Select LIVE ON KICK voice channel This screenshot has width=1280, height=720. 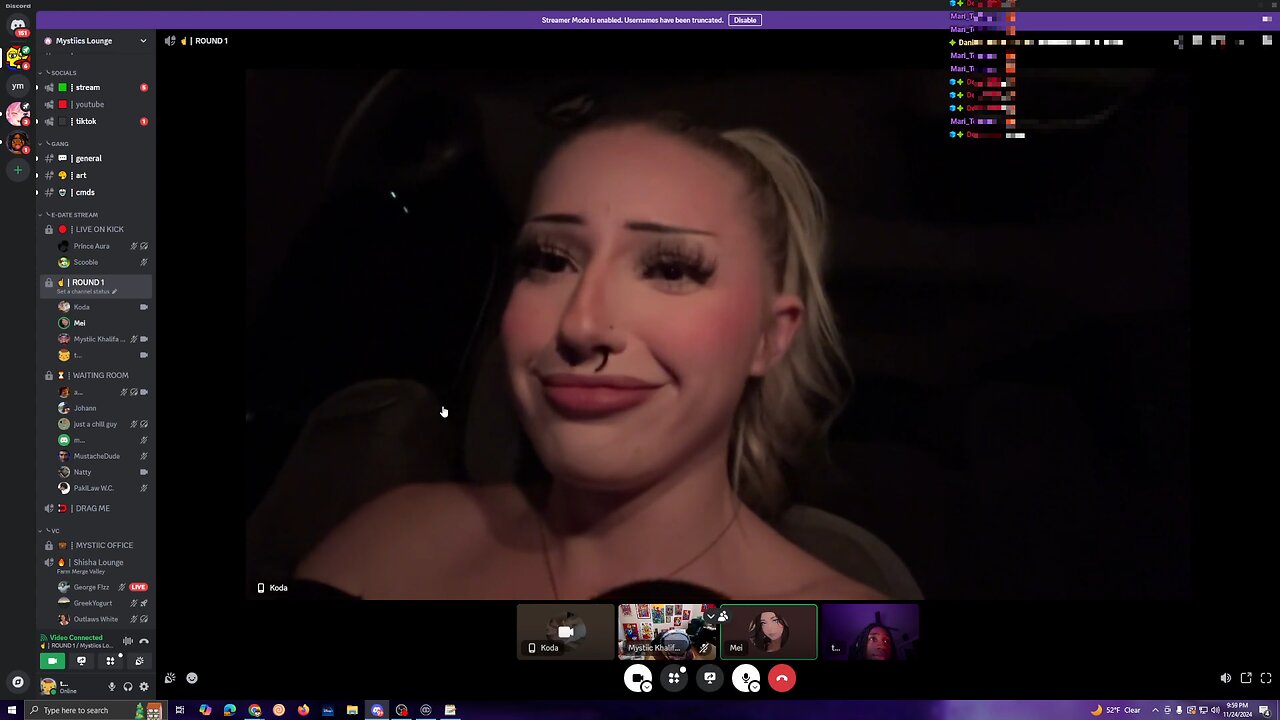(96, 229)
